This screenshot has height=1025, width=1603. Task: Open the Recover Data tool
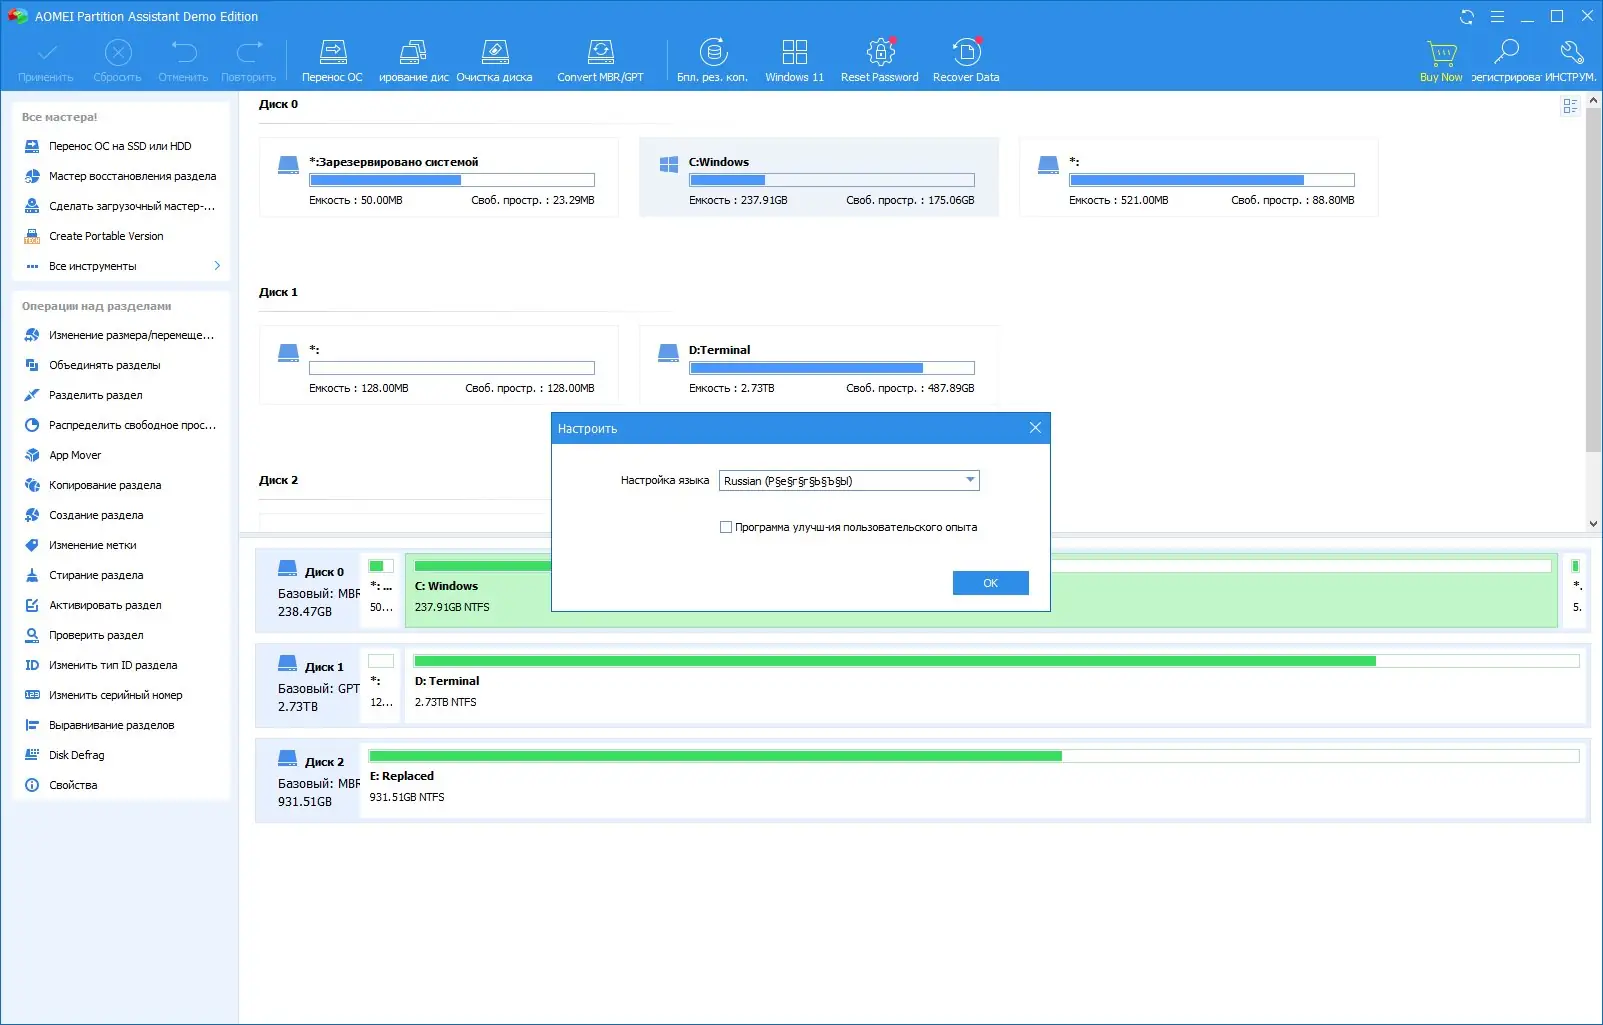pyautogui.click(x=966, y=61)
